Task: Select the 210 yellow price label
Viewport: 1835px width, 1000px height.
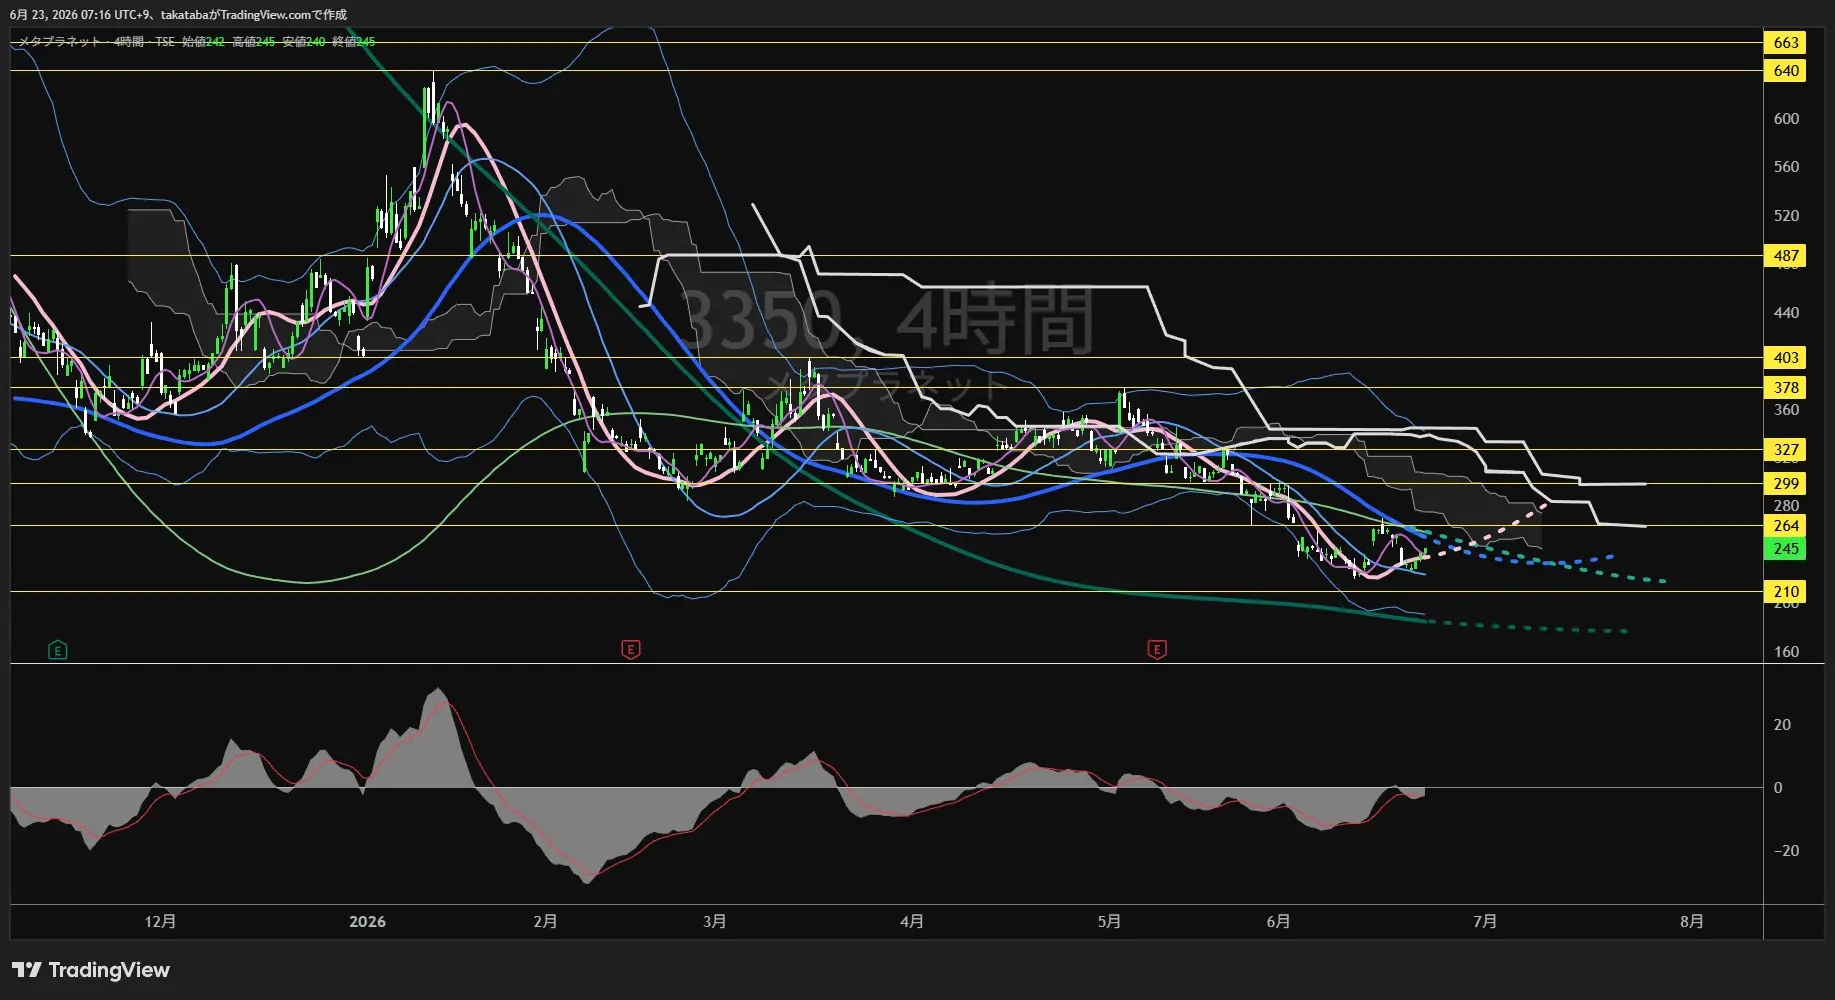Action: (1786, 591)
